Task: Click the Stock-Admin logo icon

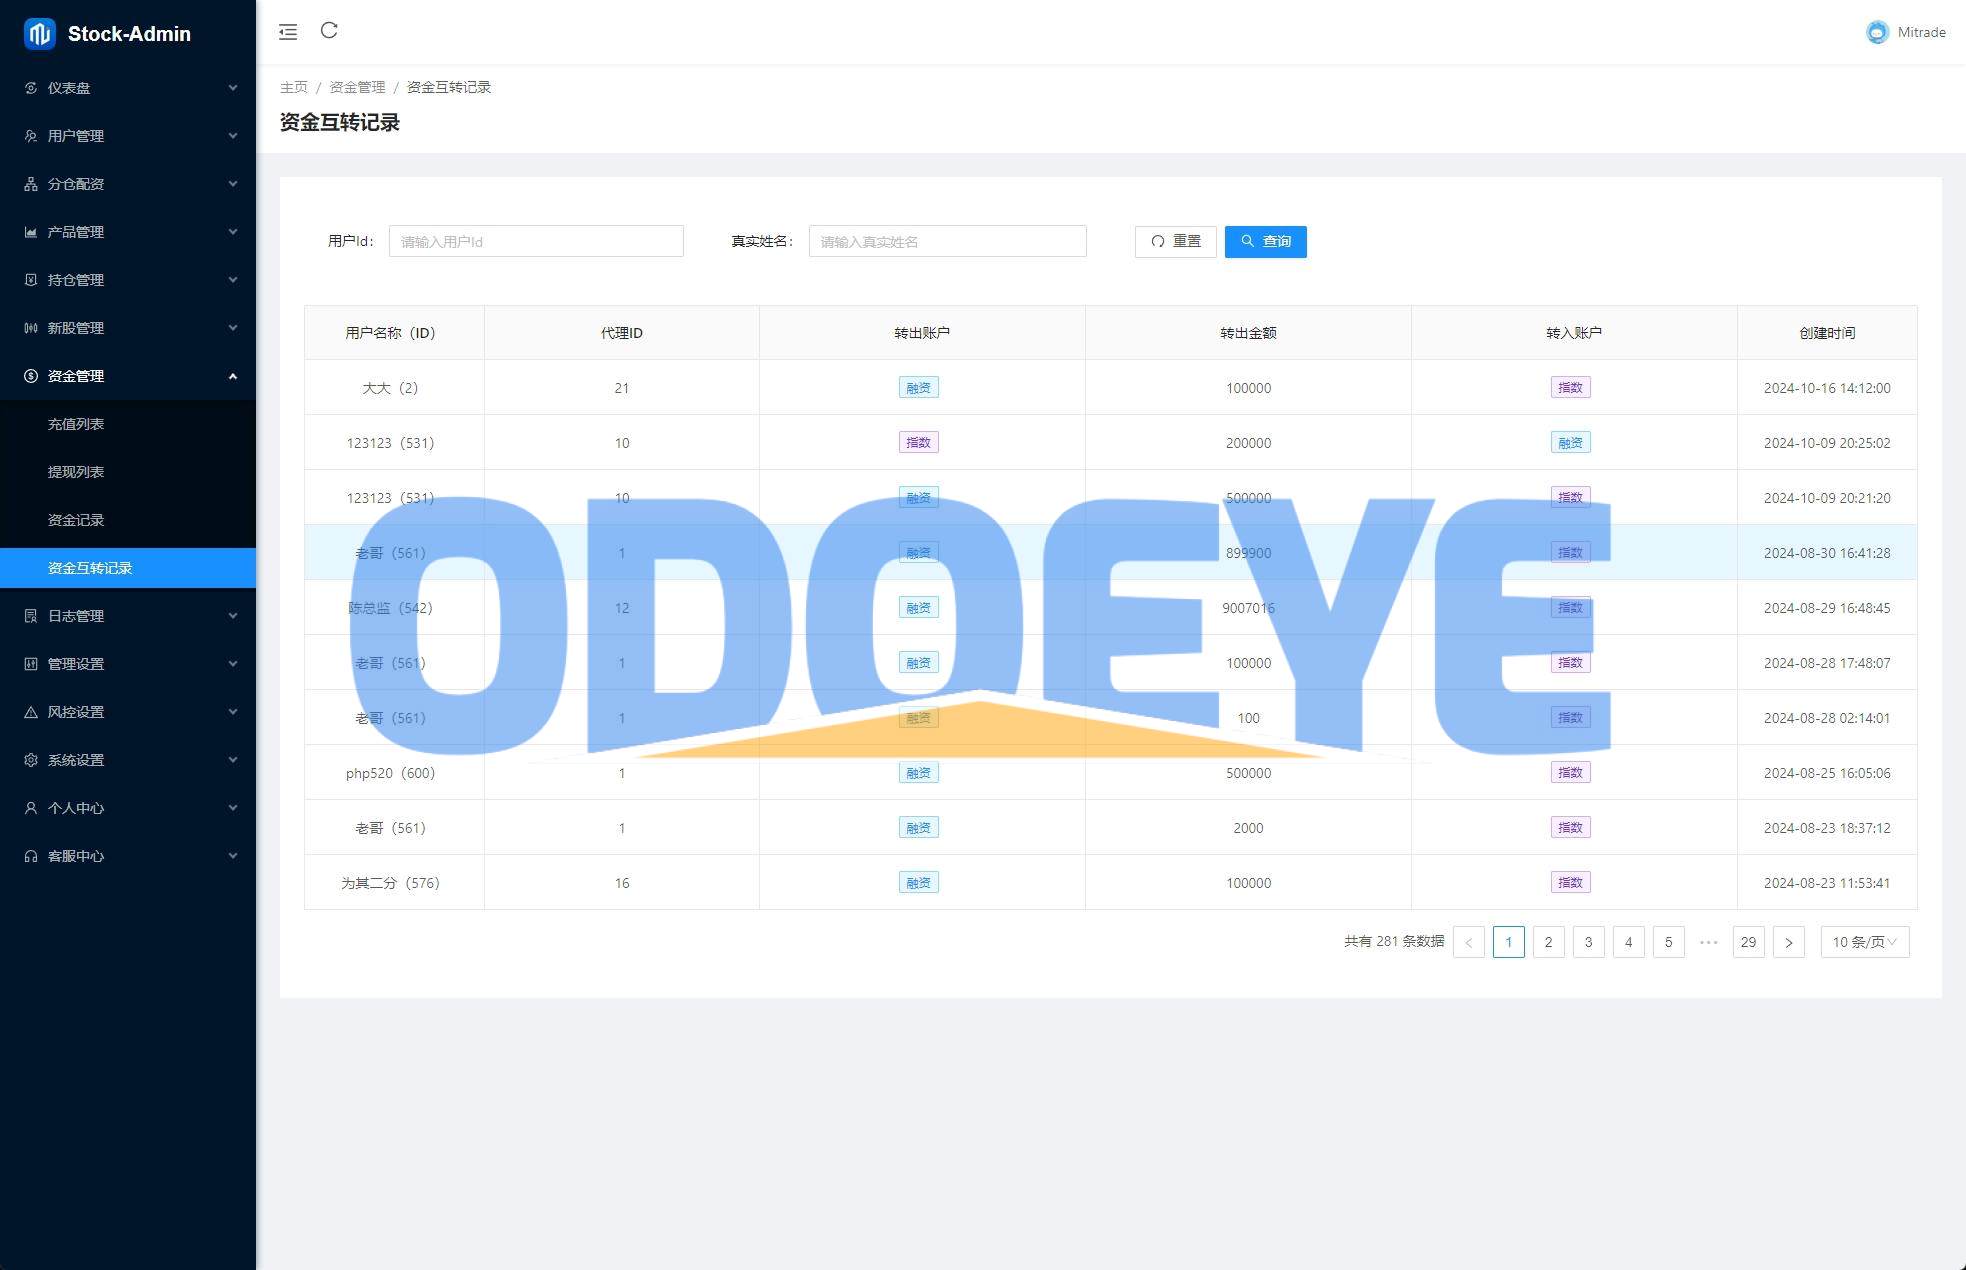Action: coord(39,33)
